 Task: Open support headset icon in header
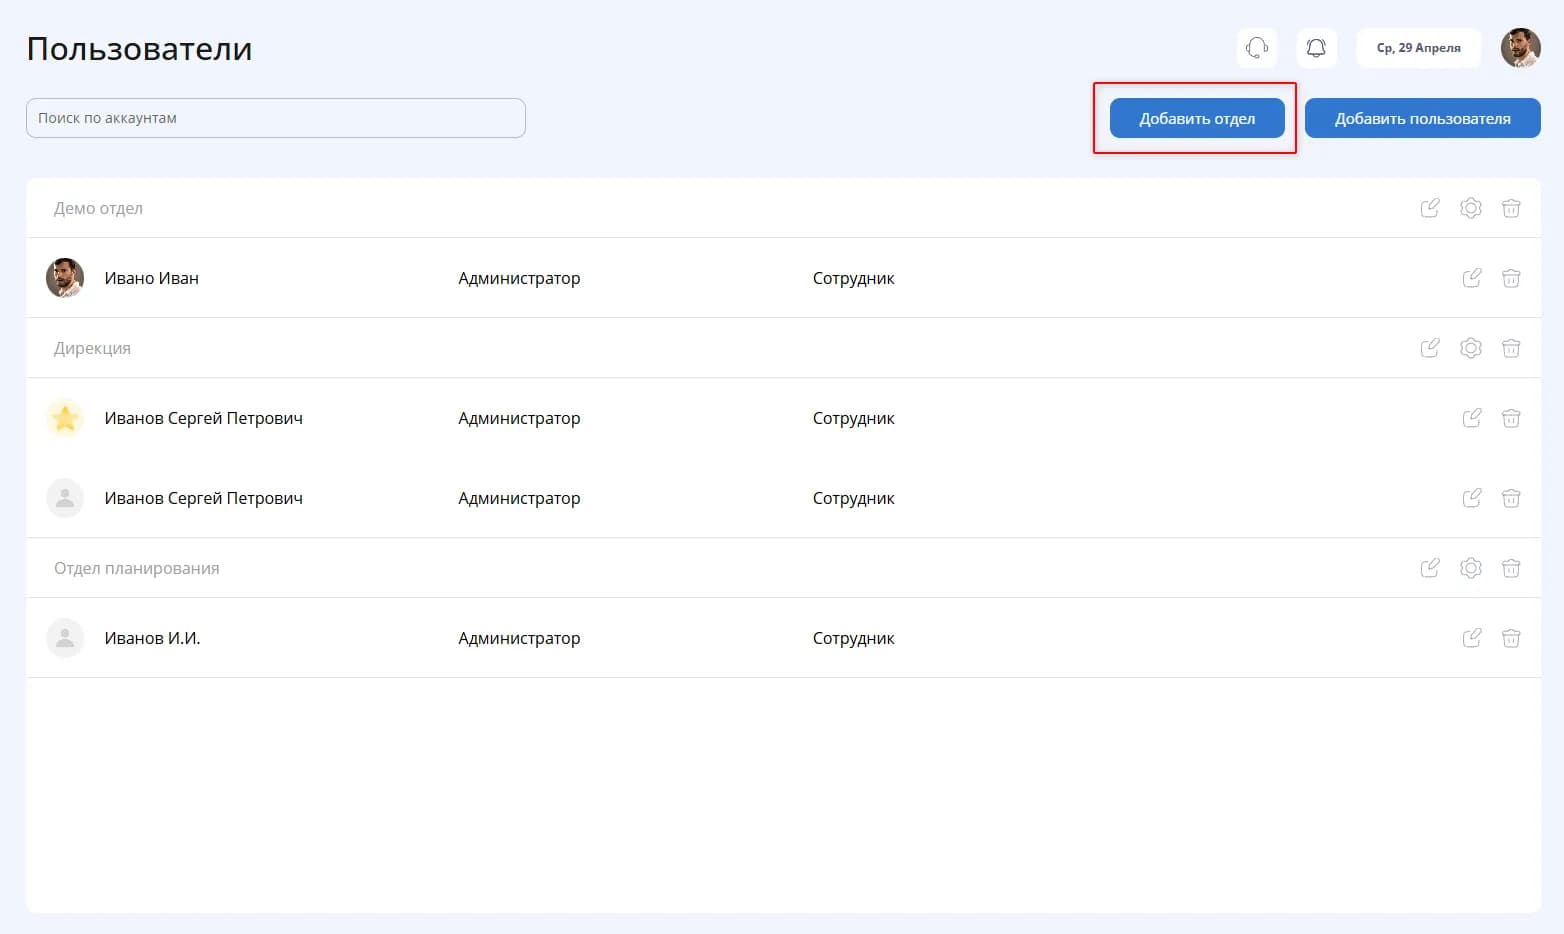[x=1257, y=48]
